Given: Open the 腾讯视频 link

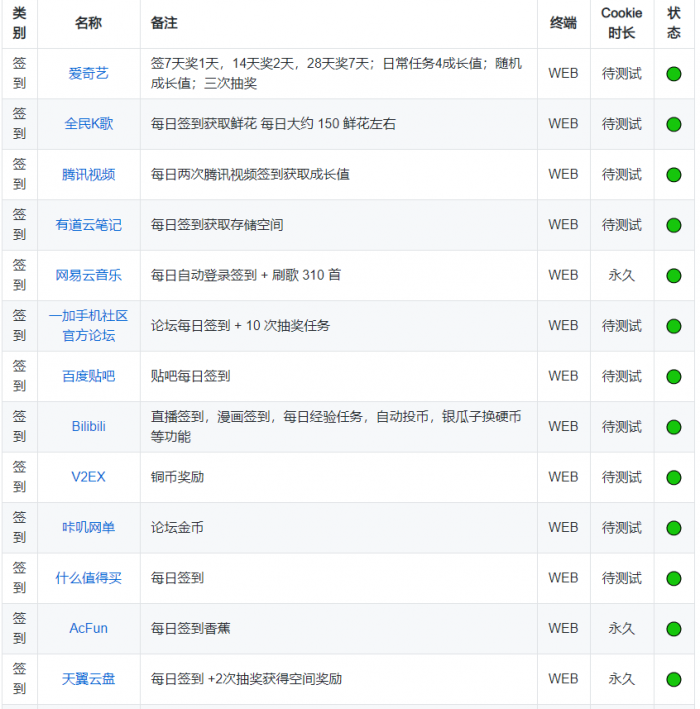Looking at the screenshot, I should pyautogui.click(x=89, y=174).
